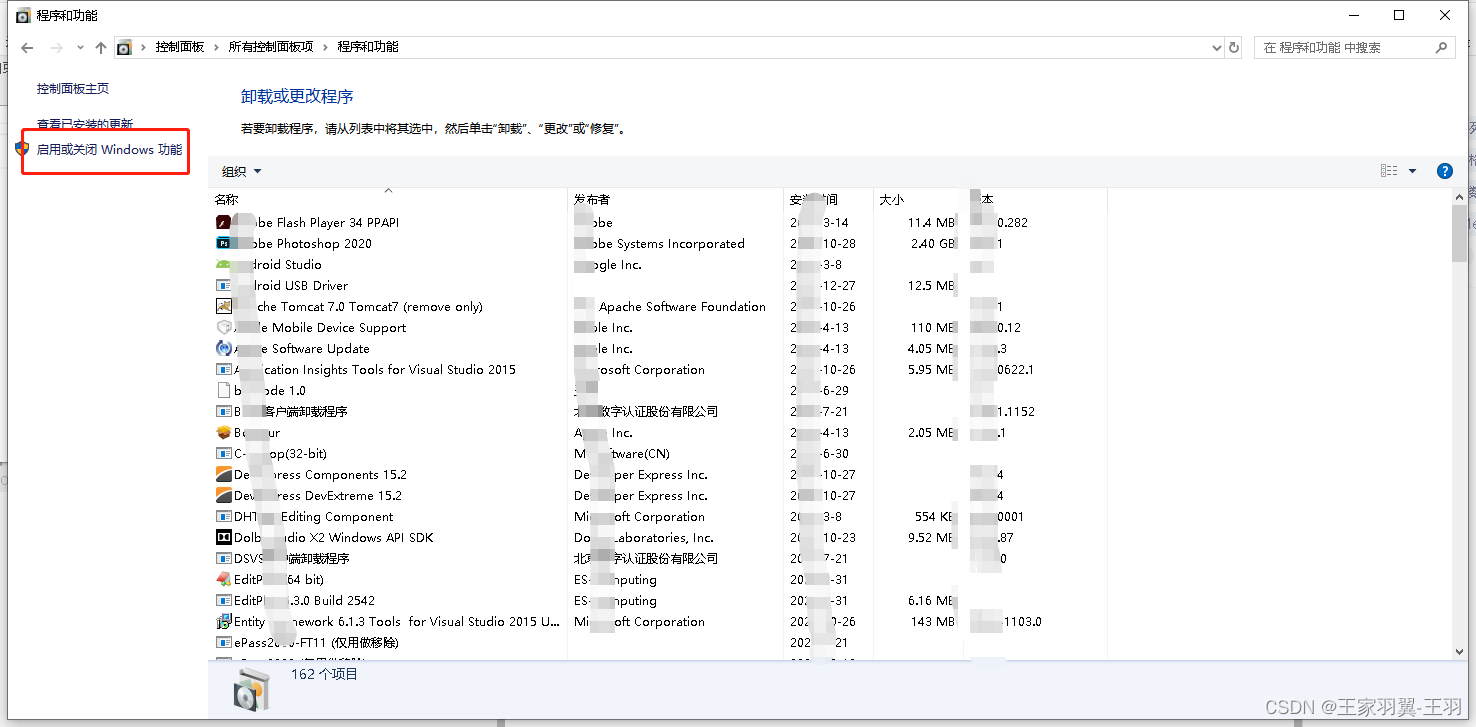
Task: Click the Android Studio green icon
Action: 224,265
